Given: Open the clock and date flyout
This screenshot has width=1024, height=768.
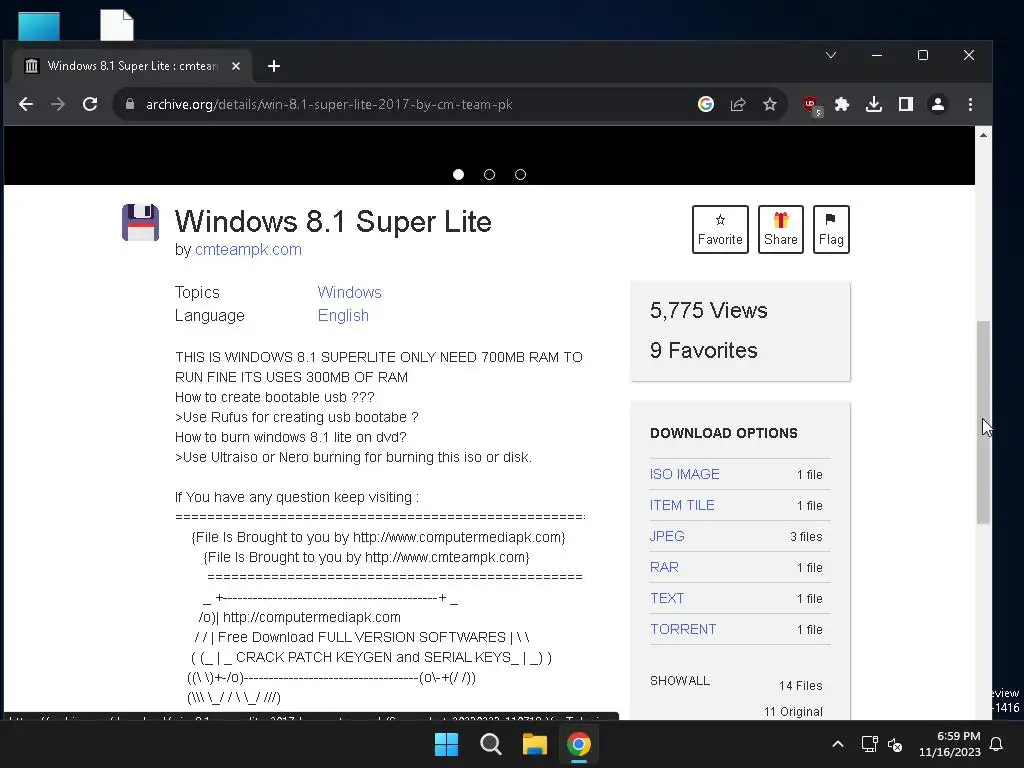Looking at the screenshot, I should click(x=950, y=744).
